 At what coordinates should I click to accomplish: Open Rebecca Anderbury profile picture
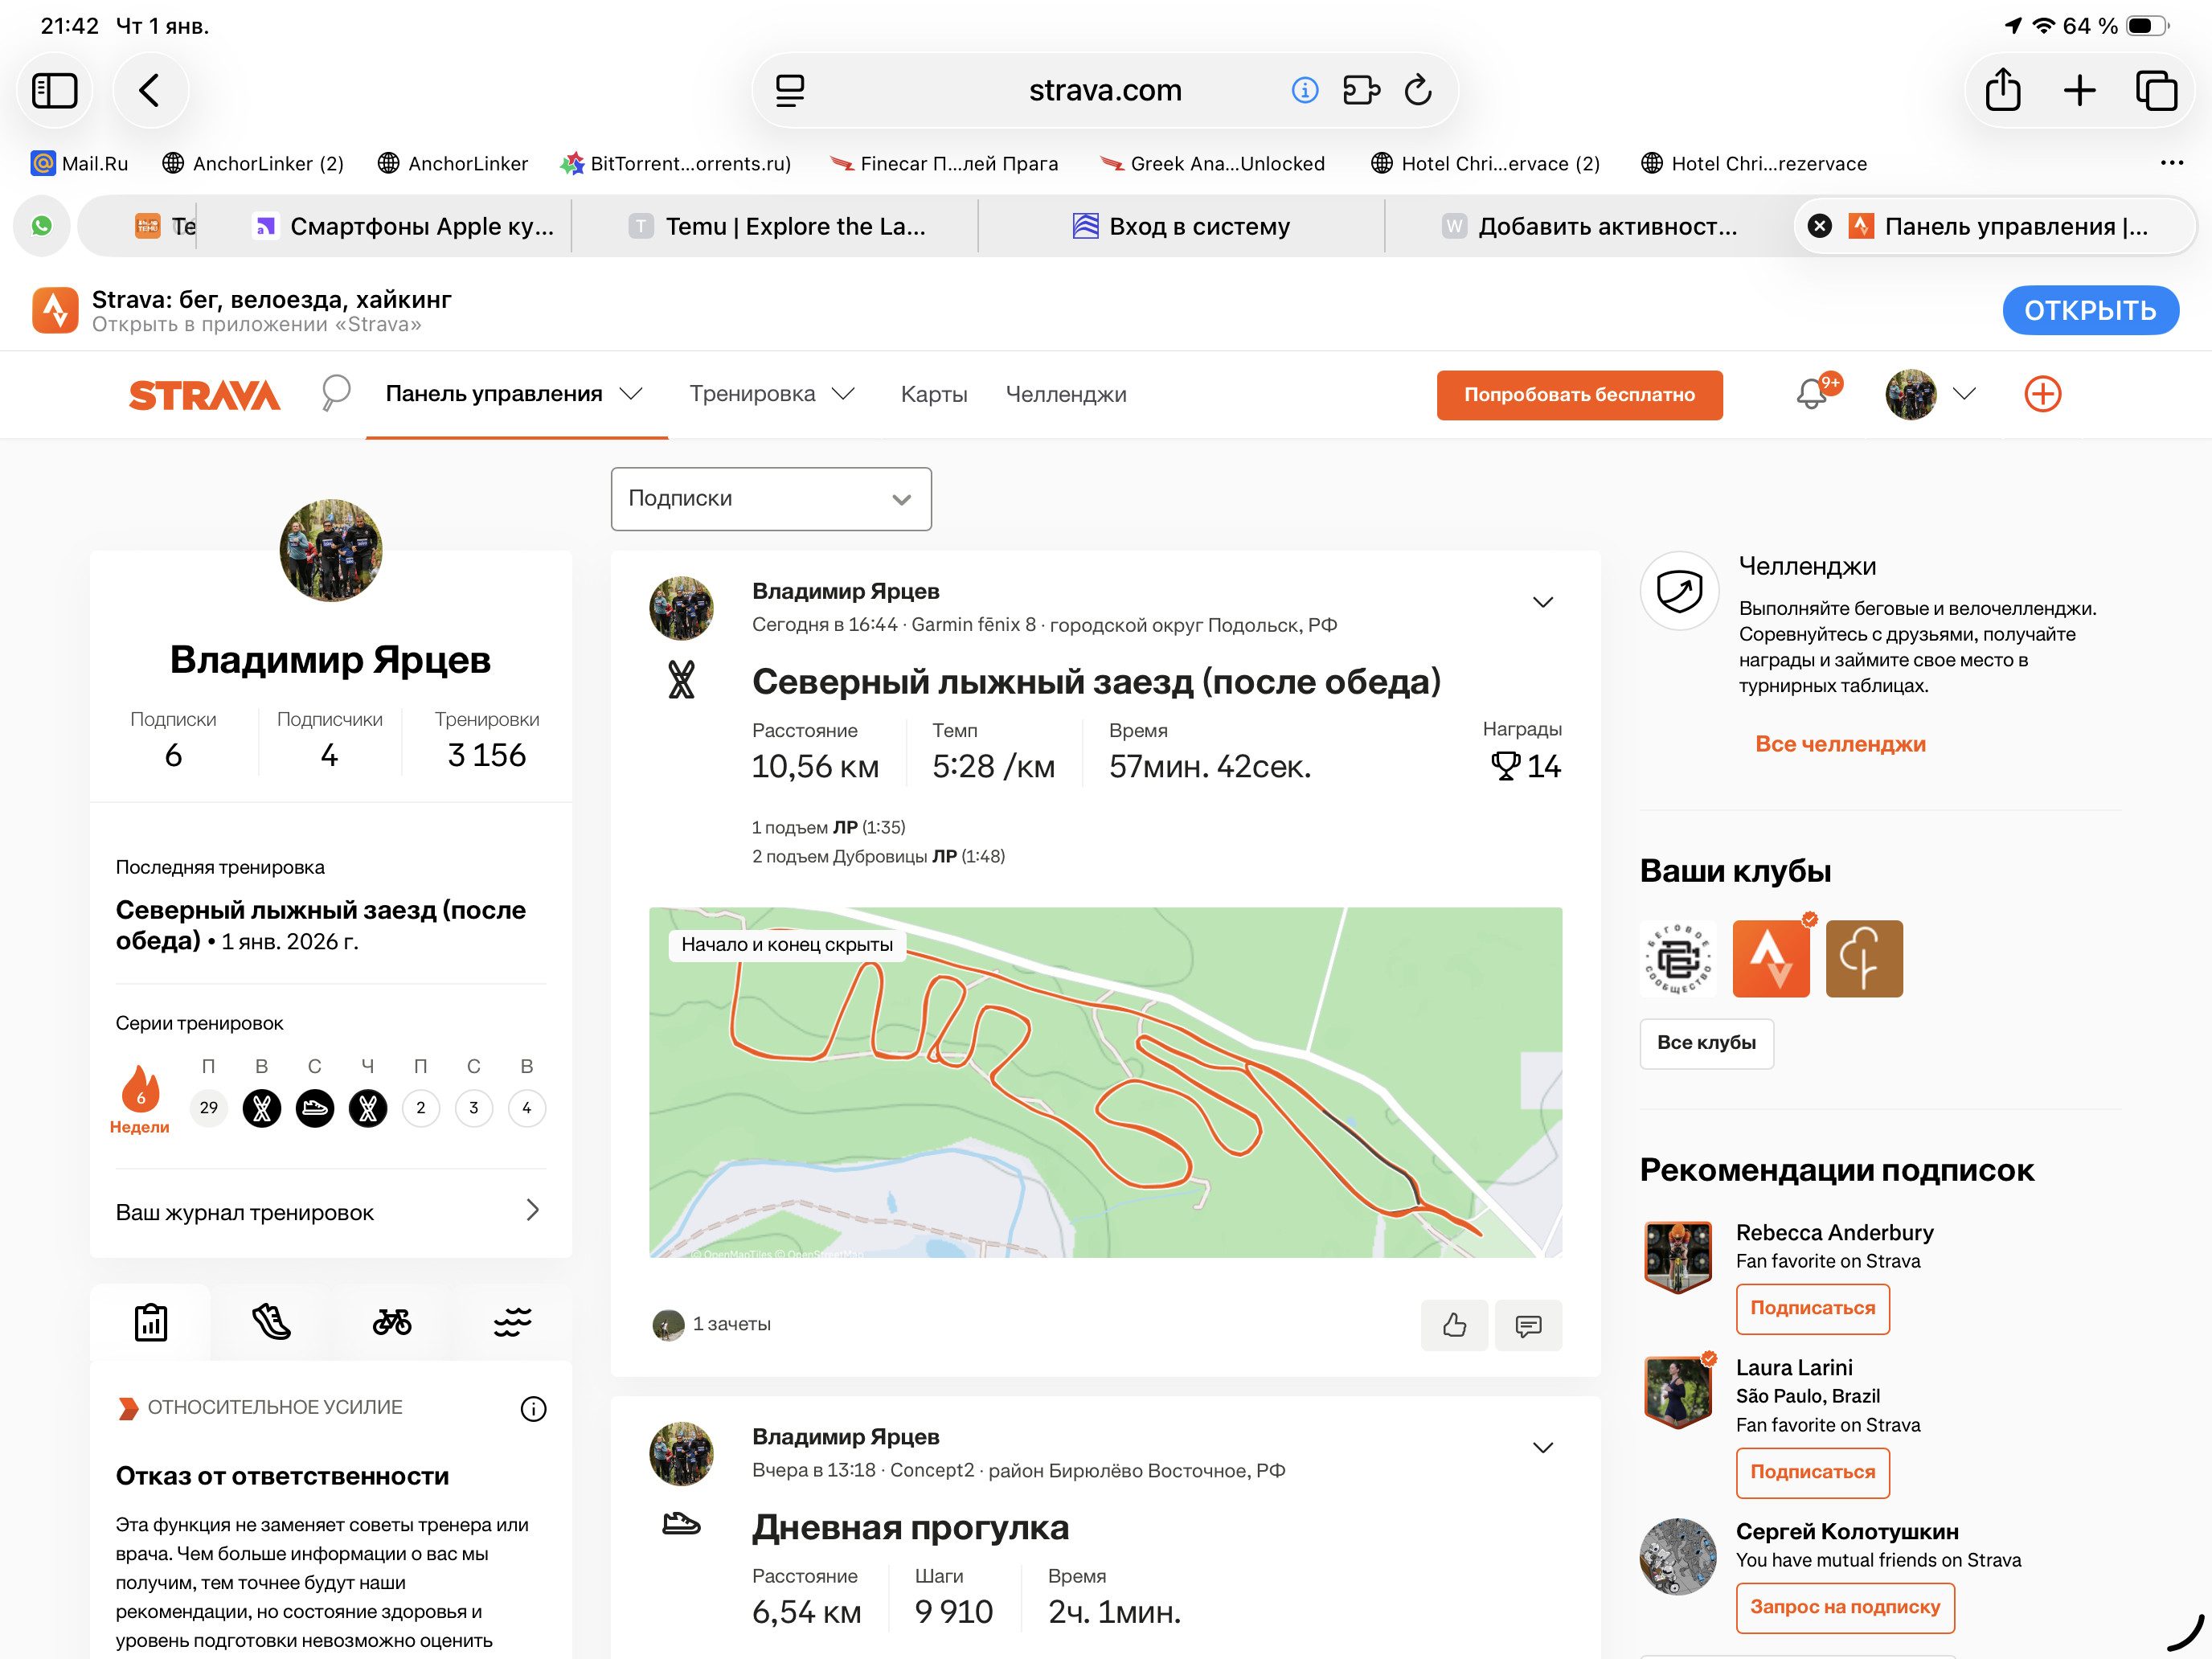(1678, 1256)
